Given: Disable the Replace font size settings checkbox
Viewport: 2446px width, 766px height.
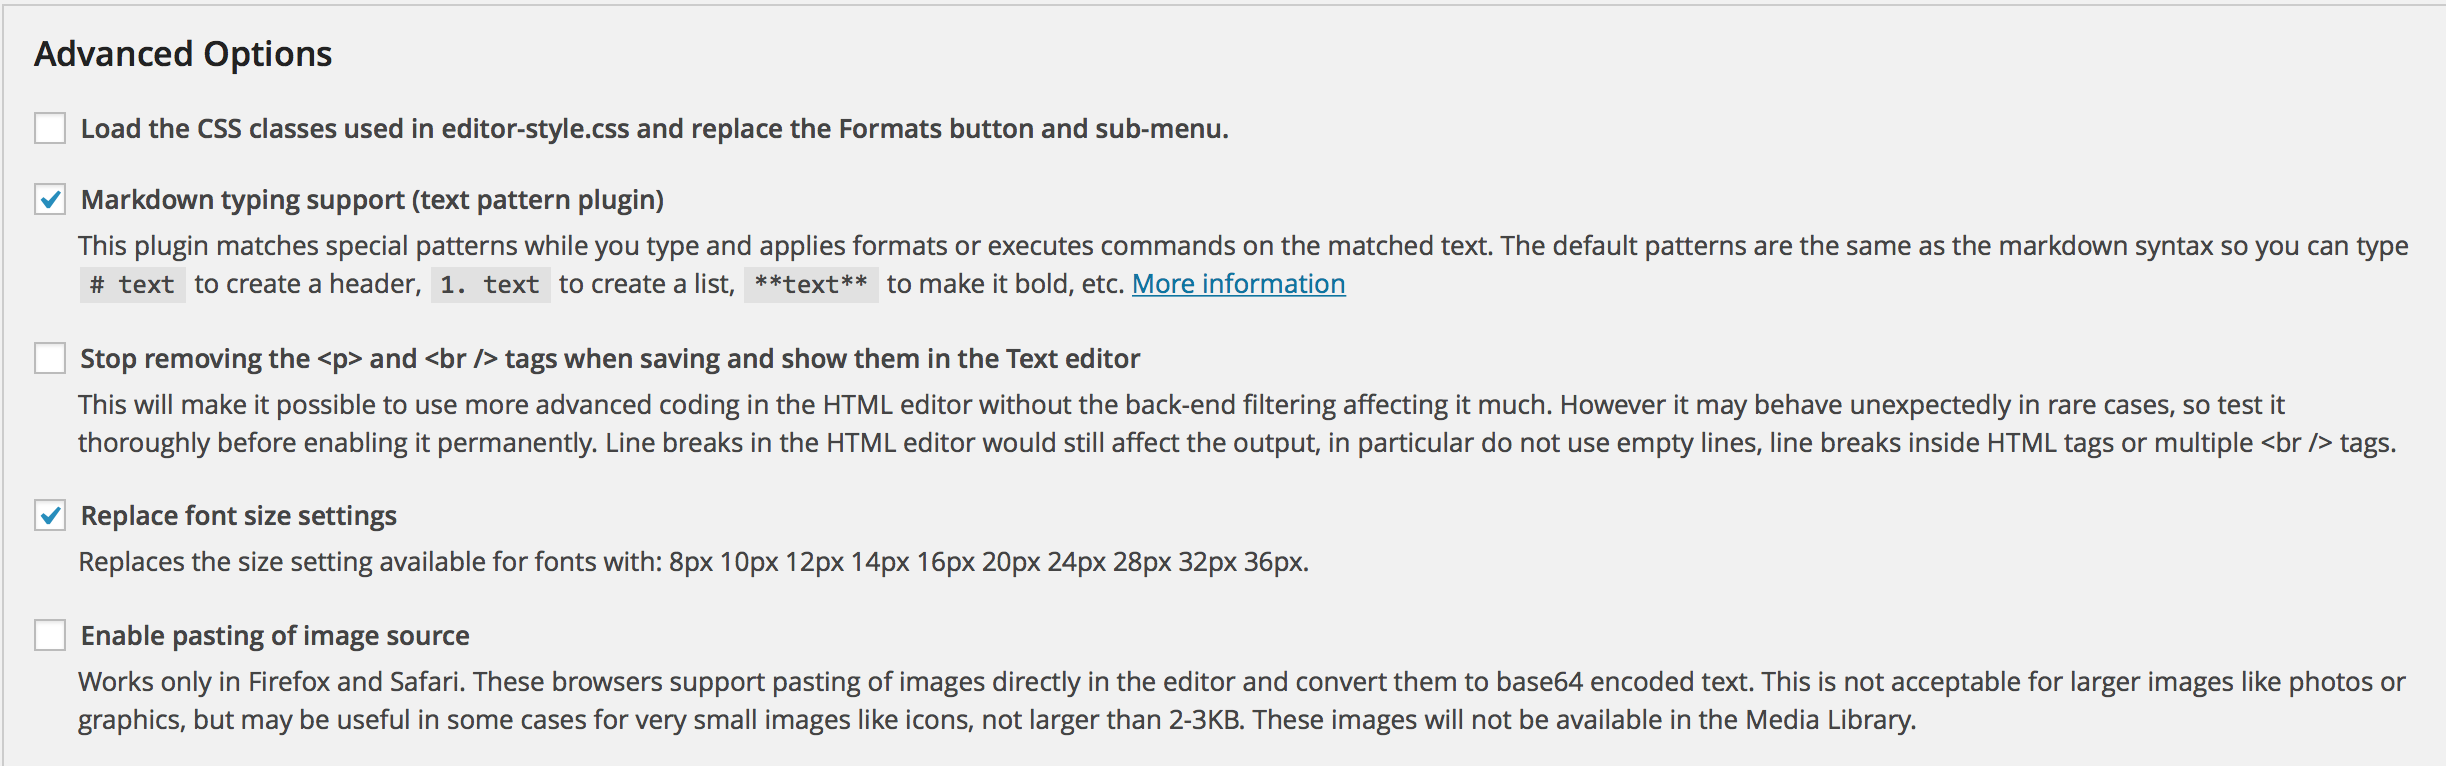Looking at the screenshot, I should [50, 516].
